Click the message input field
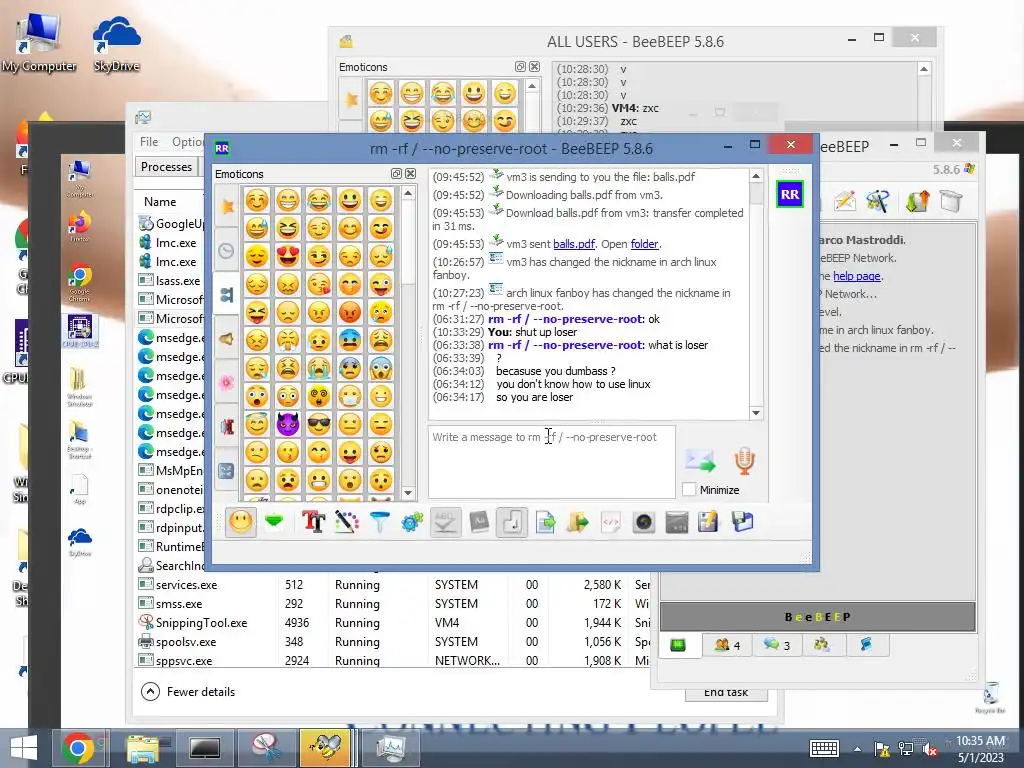This screenshot has height=768, width=1024. 551,462
